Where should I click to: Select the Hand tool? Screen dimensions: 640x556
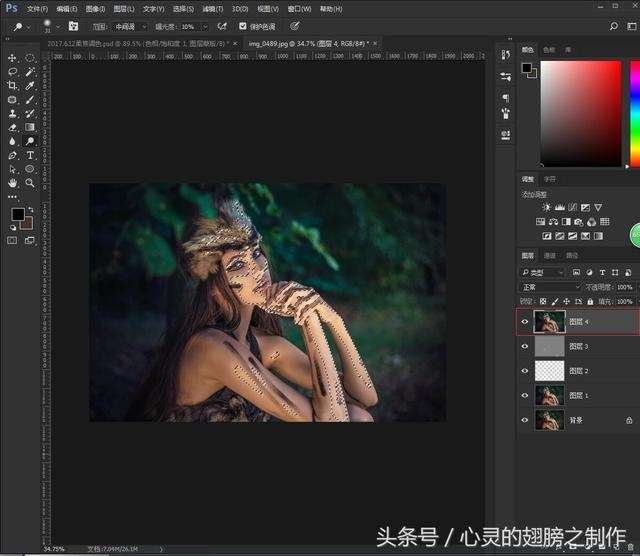click(x=13, y=183)
